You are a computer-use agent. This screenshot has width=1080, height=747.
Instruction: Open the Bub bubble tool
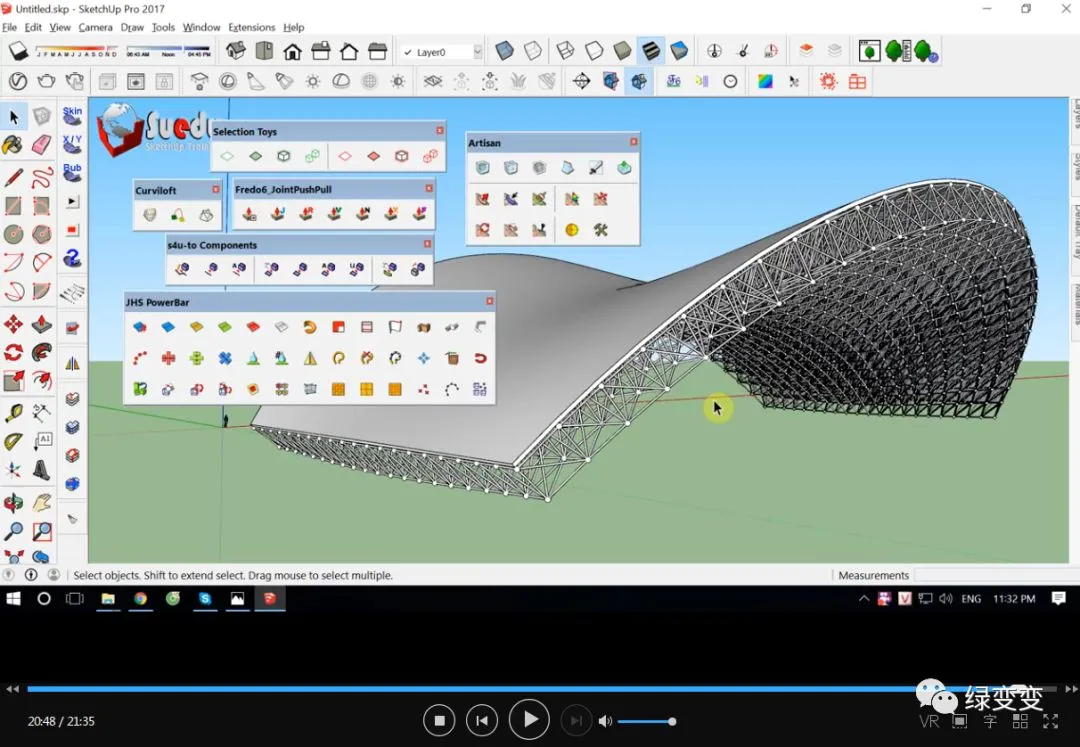coord(72,172)
